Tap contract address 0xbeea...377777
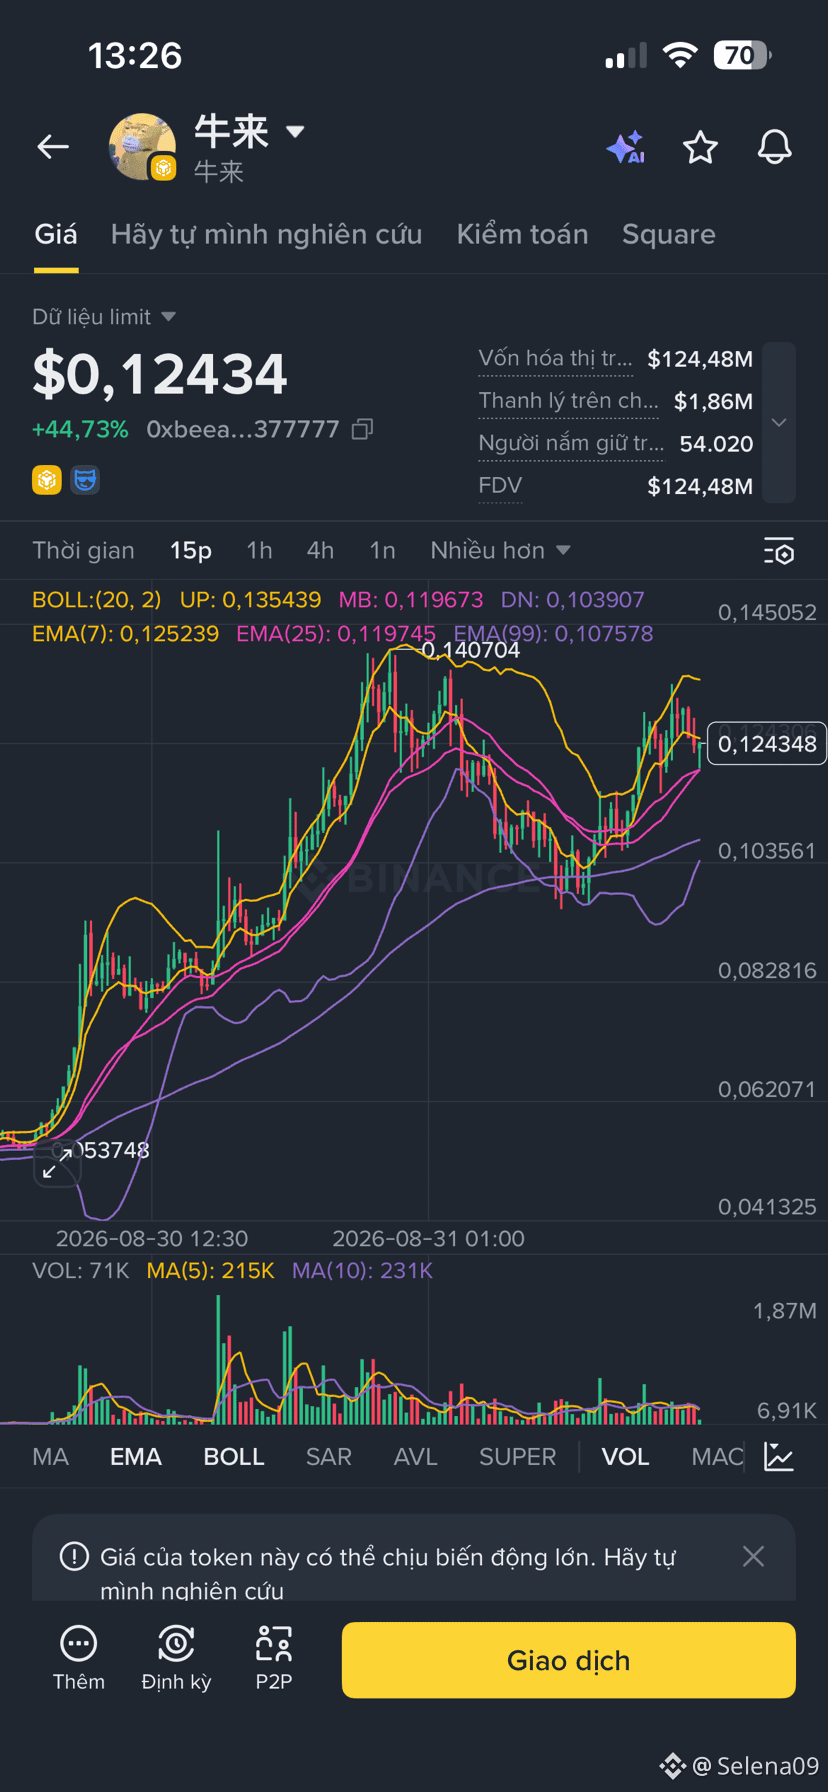Screen dimensions: 828x1792 243,429
